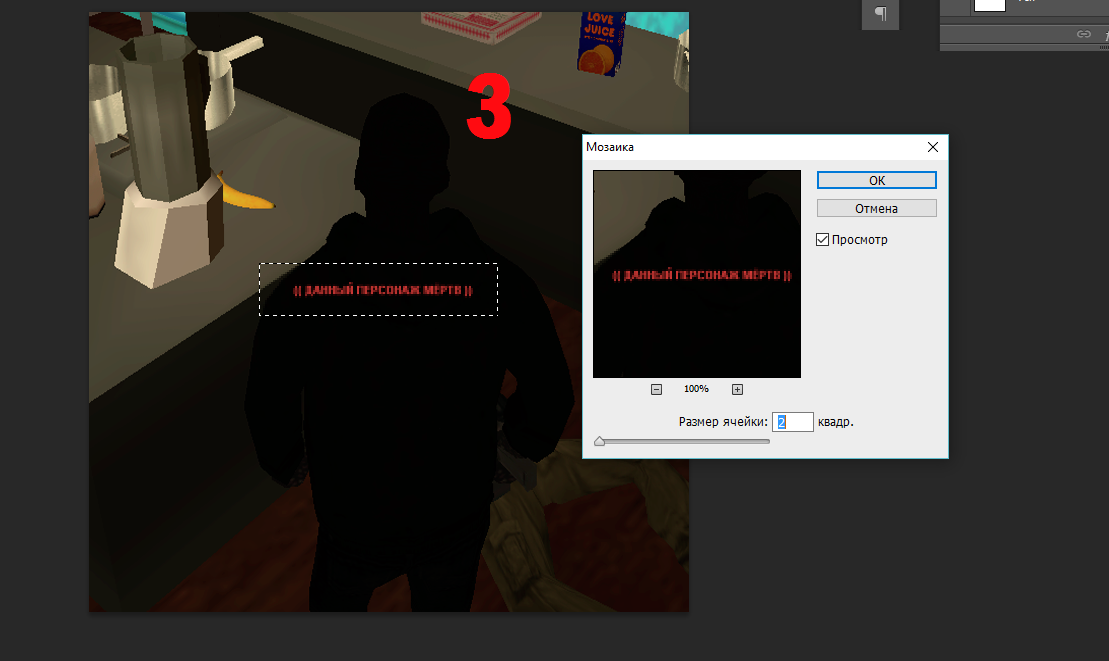This screenshot has height=661, width=1109.
Task: Select the white layer thumbnail in the Layers panel
Action: 989,6
